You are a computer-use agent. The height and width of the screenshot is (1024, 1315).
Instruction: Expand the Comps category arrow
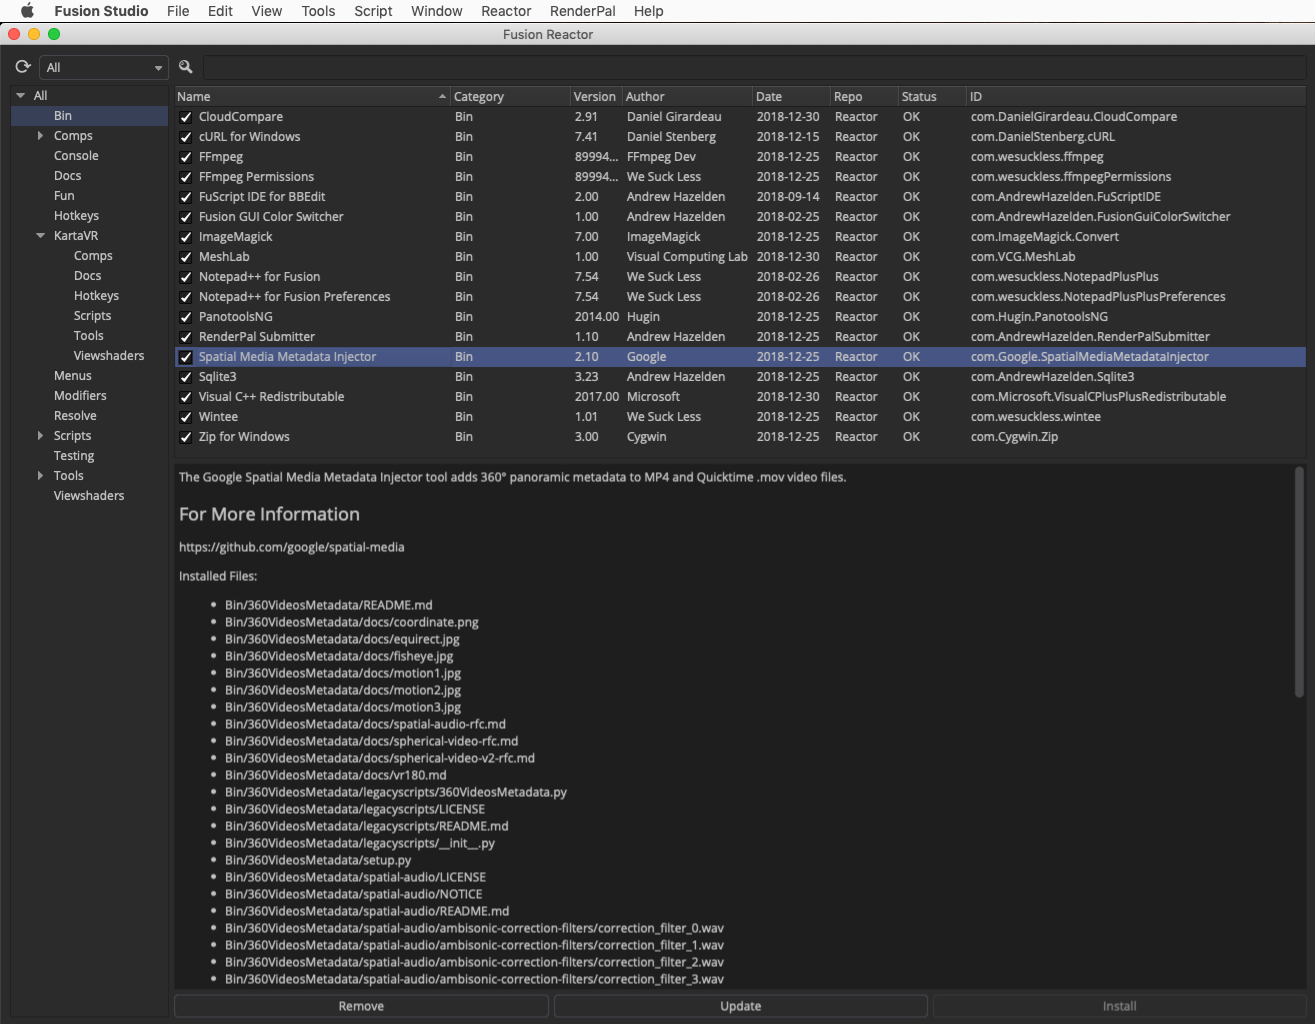[40, 136]
